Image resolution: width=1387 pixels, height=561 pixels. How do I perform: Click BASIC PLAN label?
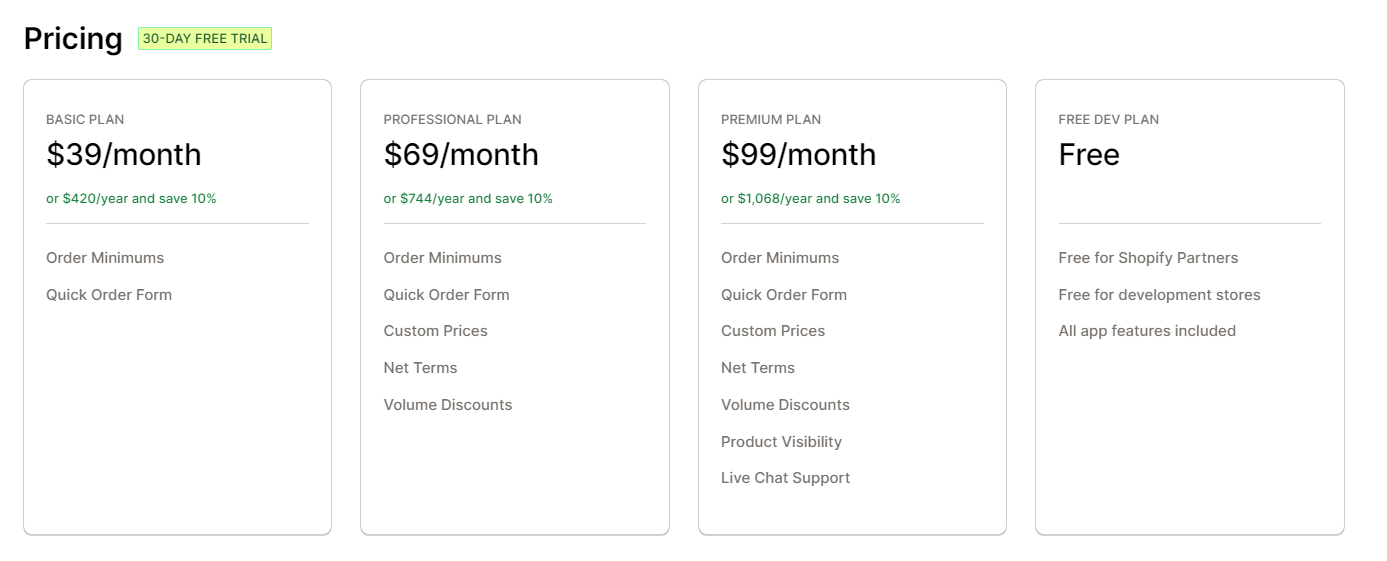point(85,119)
